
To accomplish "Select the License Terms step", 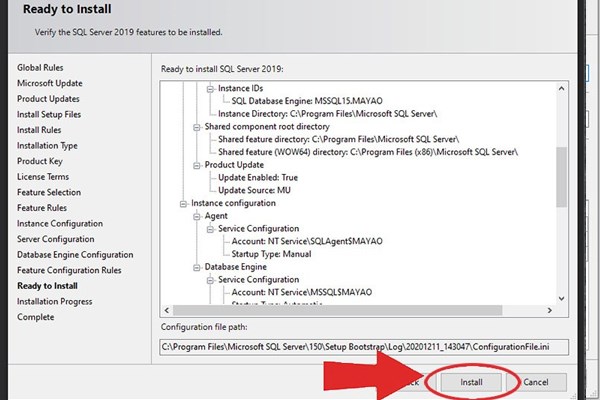I will click(x=43, y=177).
